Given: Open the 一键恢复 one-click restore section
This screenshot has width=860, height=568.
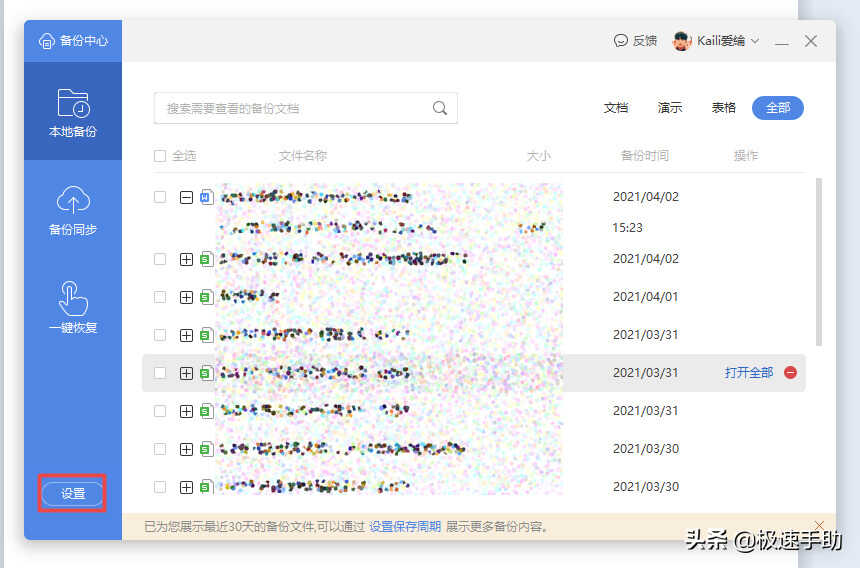Looking at the screenshot, I should click(x=73, y=307).
